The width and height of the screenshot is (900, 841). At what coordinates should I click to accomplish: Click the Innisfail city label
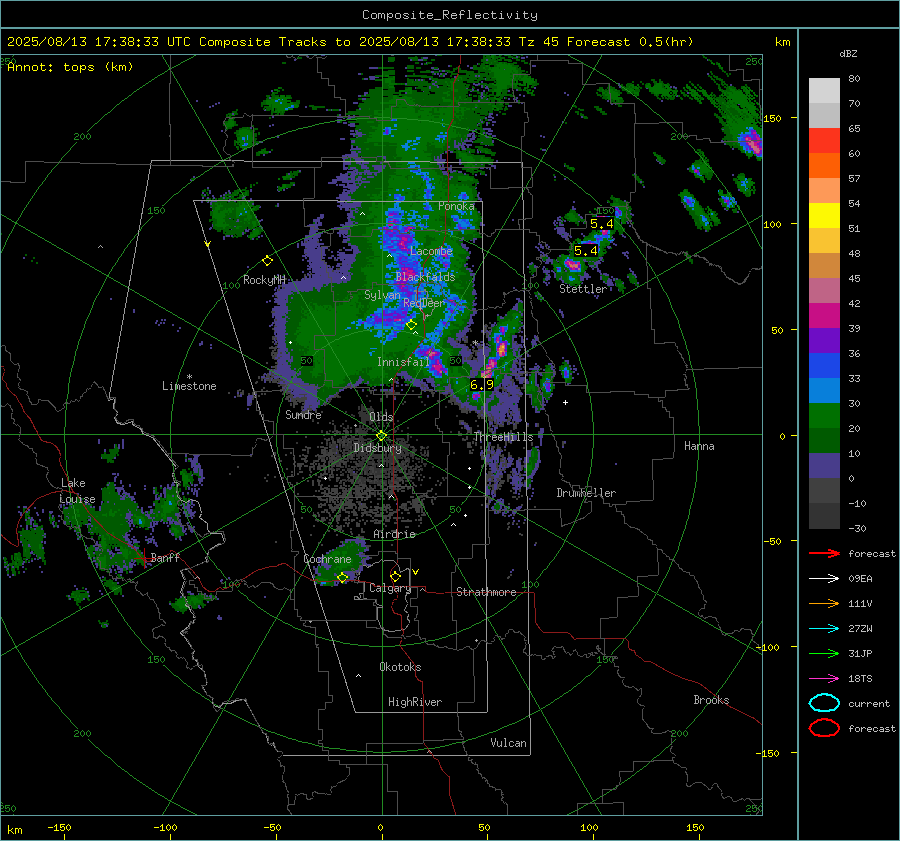[403, 362]
